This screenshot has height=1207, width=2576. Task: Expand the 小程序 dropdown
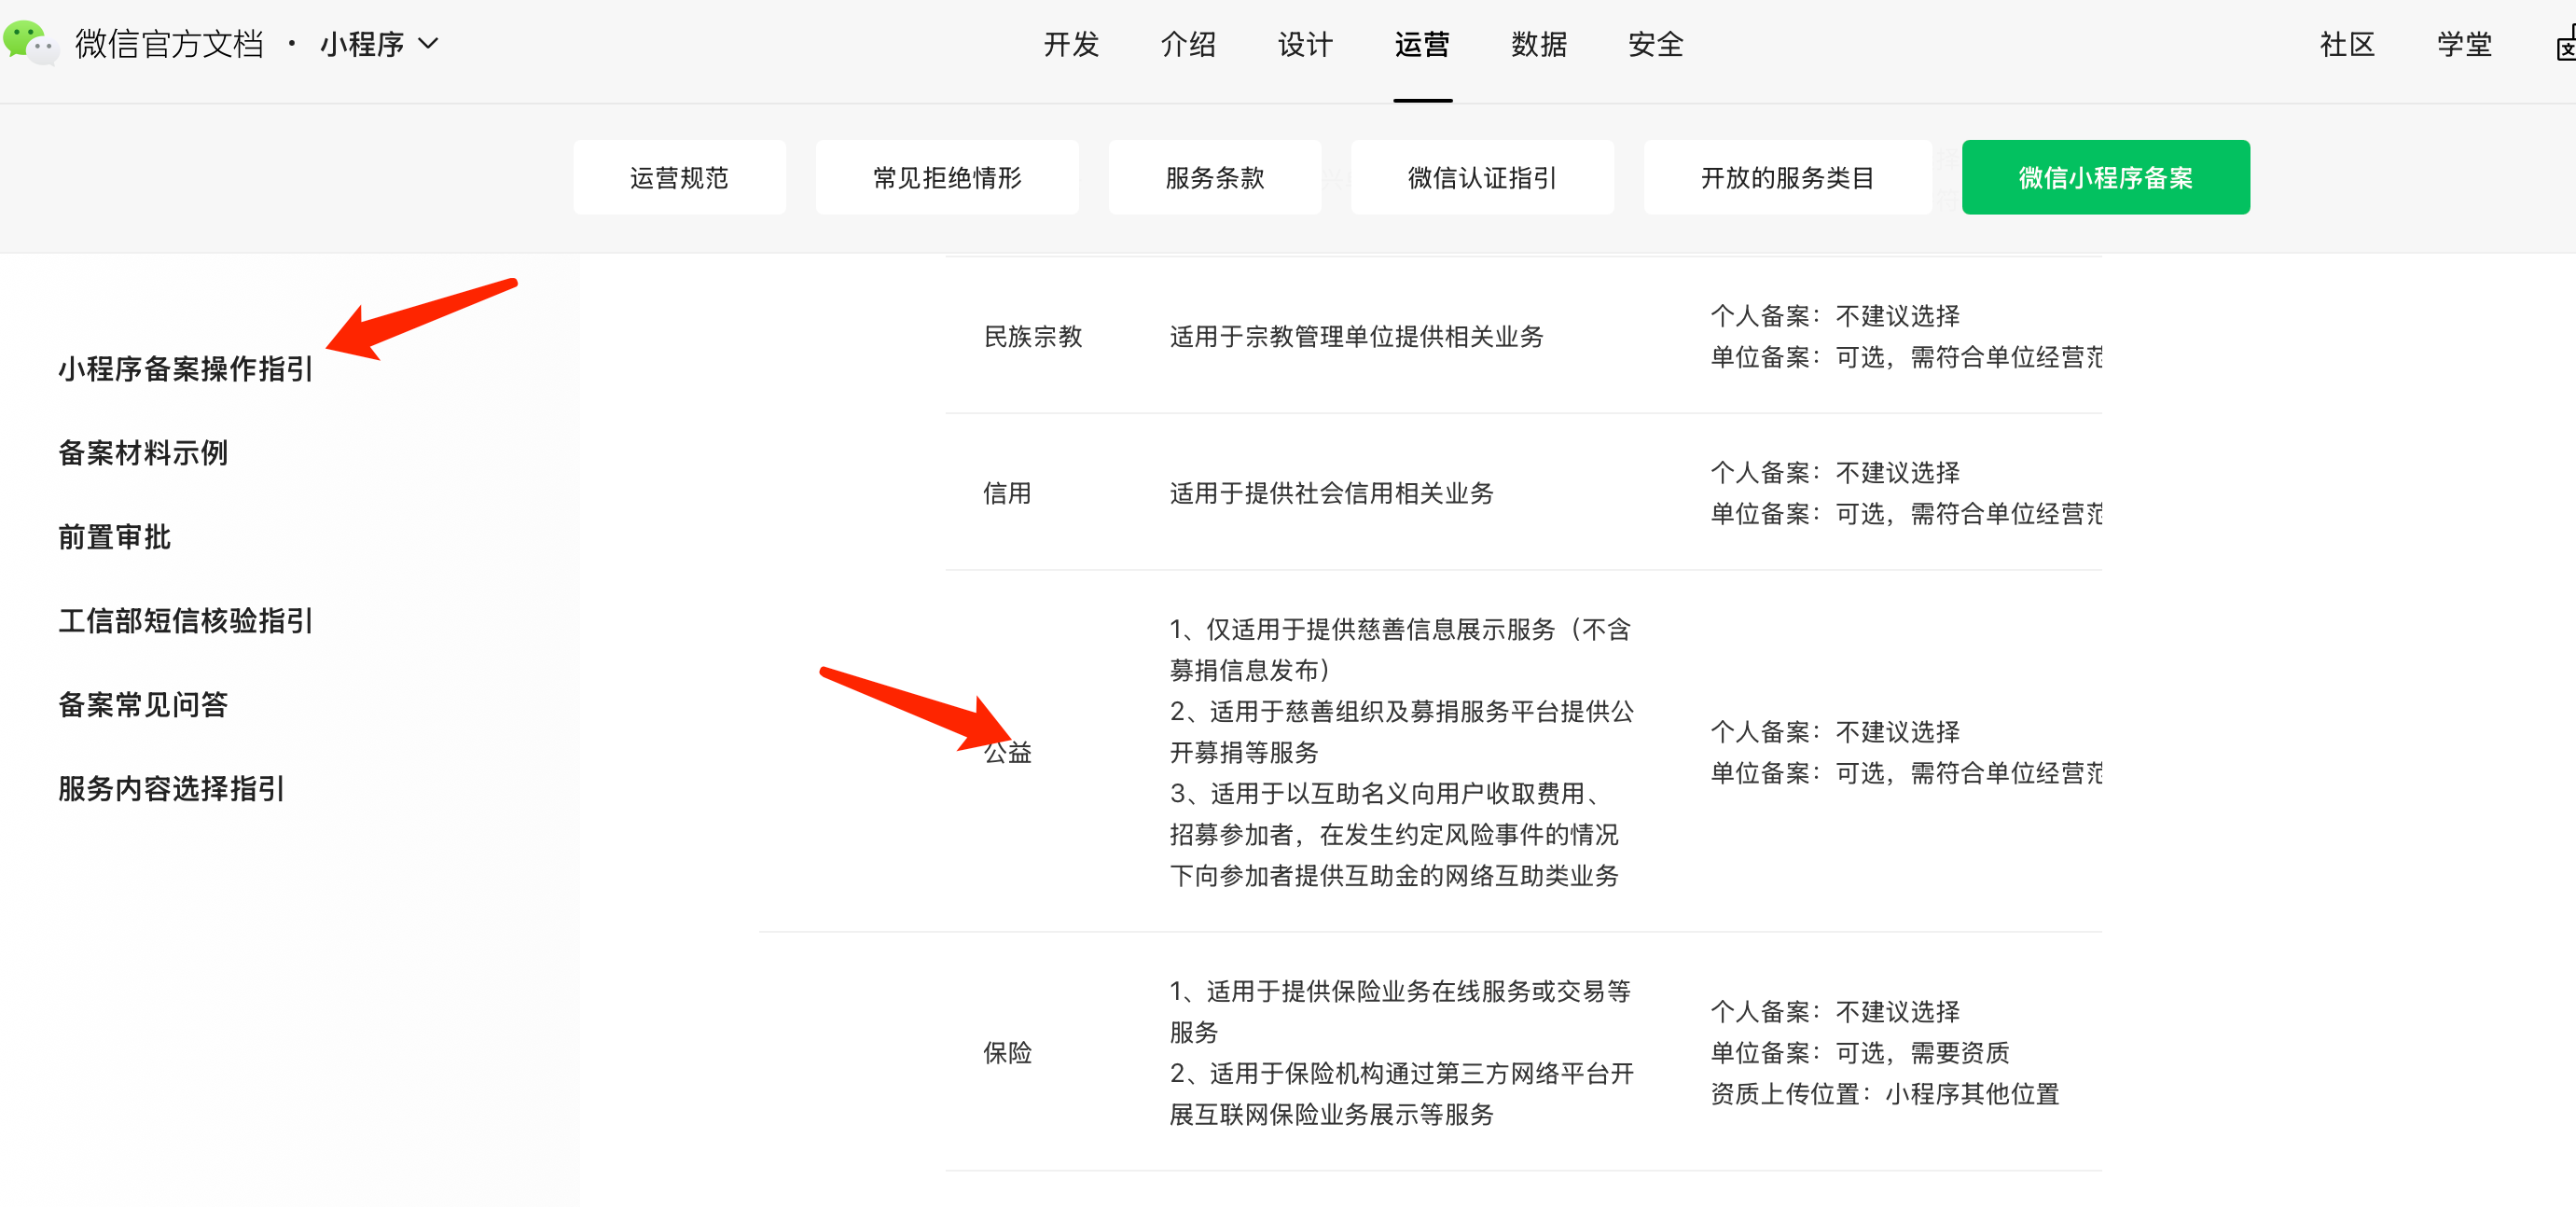tap(379, 44)
